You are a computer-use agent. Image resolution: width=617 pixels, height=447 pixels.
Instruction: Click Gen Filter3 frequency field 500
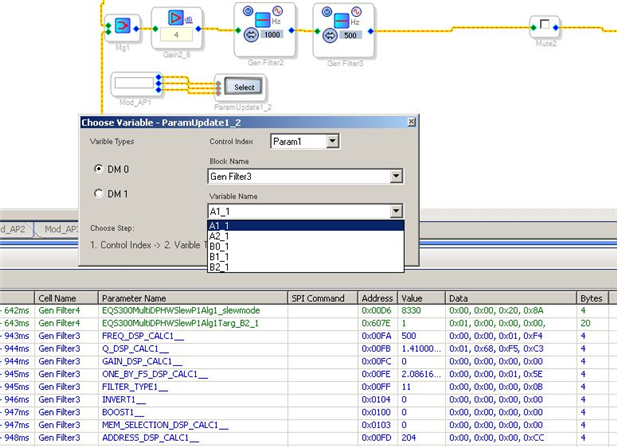click(350, 36)
